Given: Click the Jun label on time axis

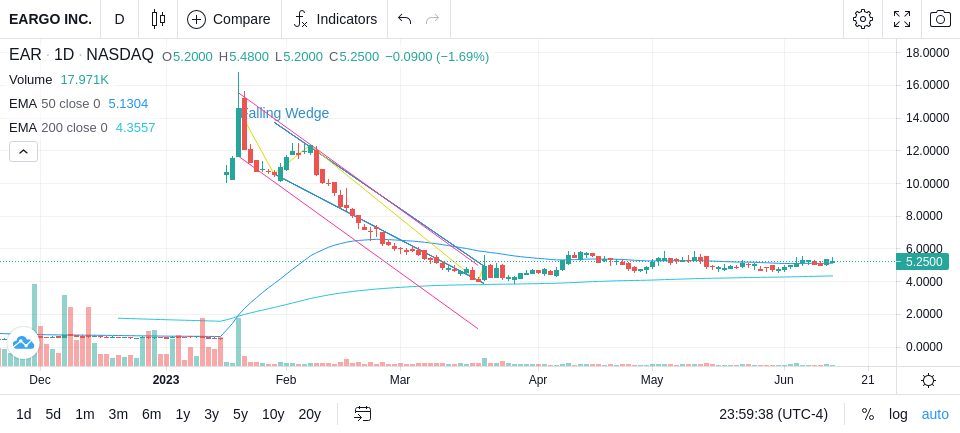Looking at the screenshot, I should coord(784,380).
